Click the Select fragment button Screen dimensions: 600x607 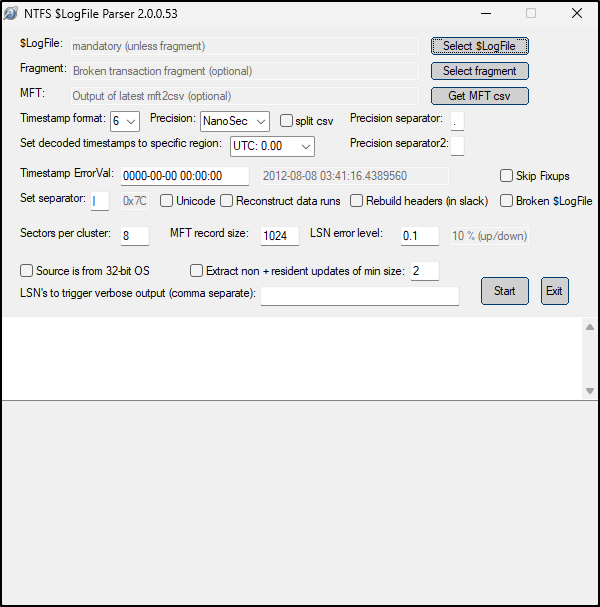coord(480,71)
